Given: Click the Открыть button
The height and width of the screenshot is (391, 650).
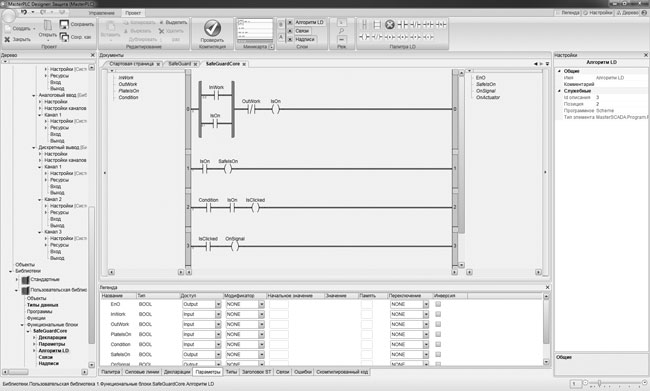Looking at the screenshot, I should (x=48, y=30).
